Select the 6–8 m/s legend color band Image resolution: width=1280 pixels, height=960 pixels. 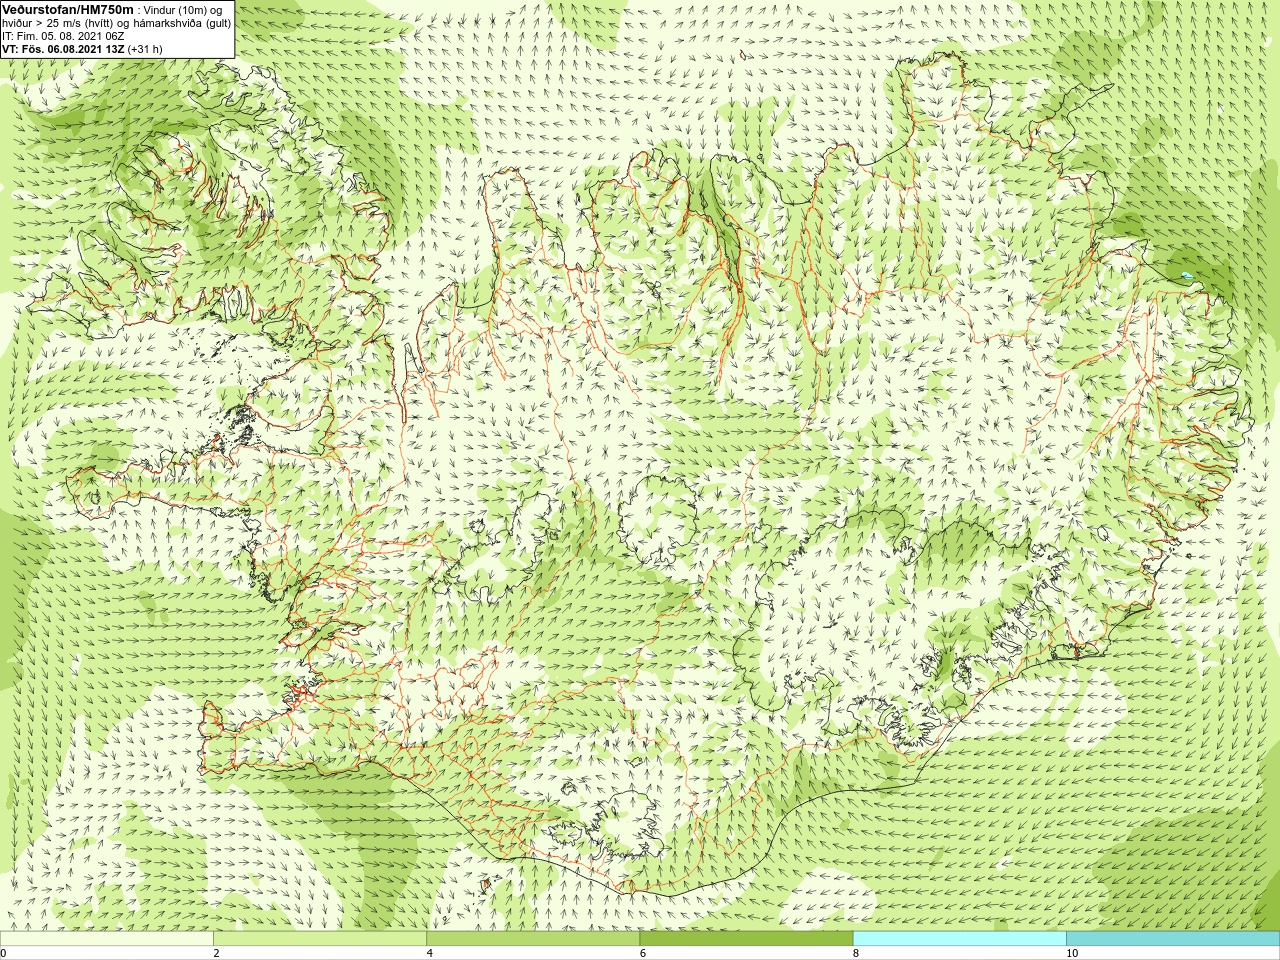coord(746,939)
